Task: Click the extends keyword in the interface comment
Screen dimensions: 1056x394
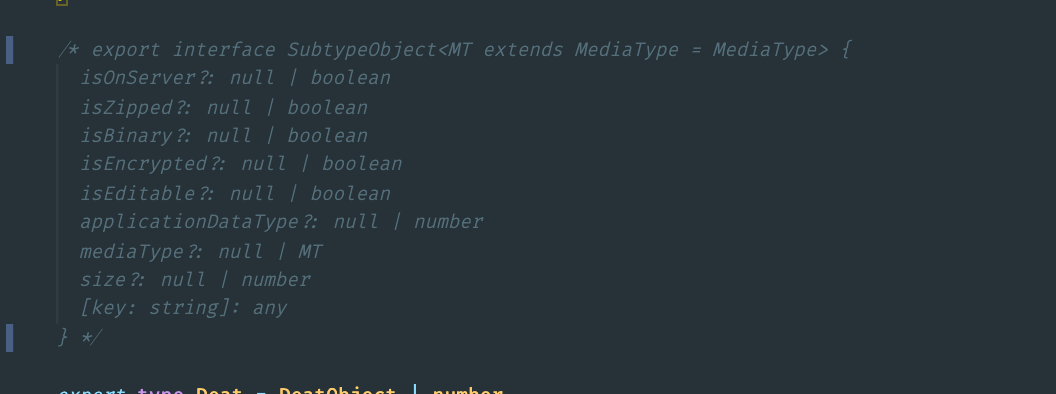Action: point(523,50)
